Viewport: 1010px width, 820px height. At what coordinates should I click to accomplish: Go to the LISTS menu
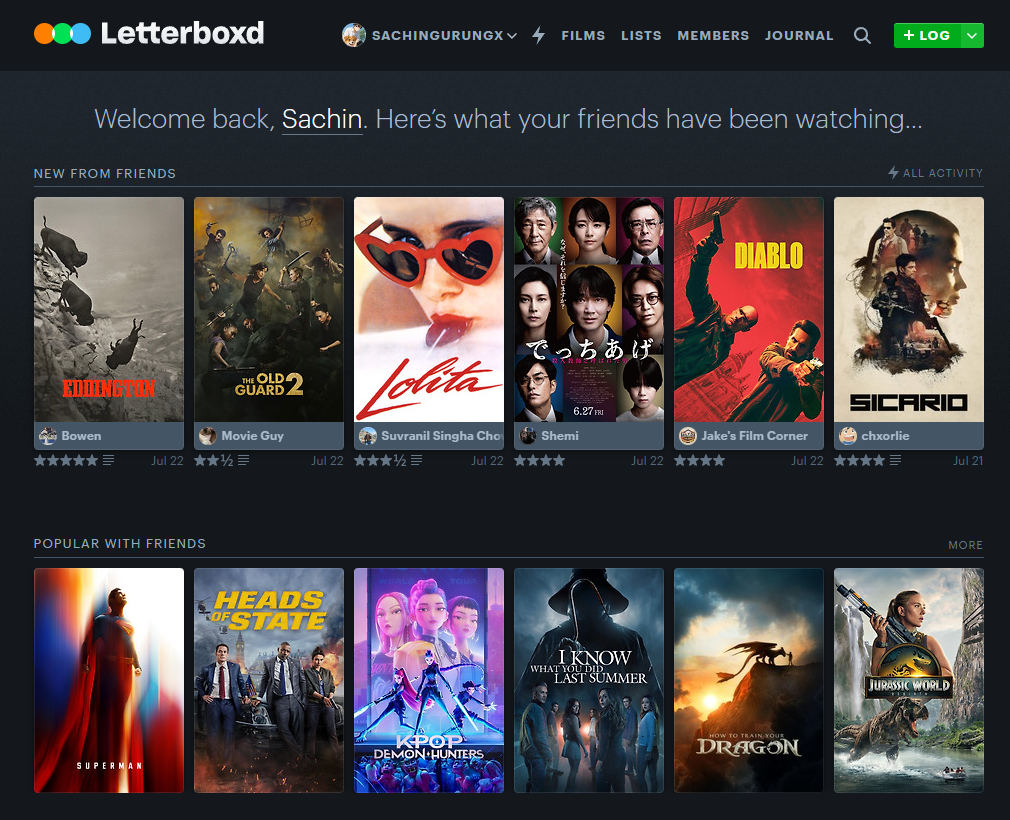pyautogui.click(x=641, y=35)
